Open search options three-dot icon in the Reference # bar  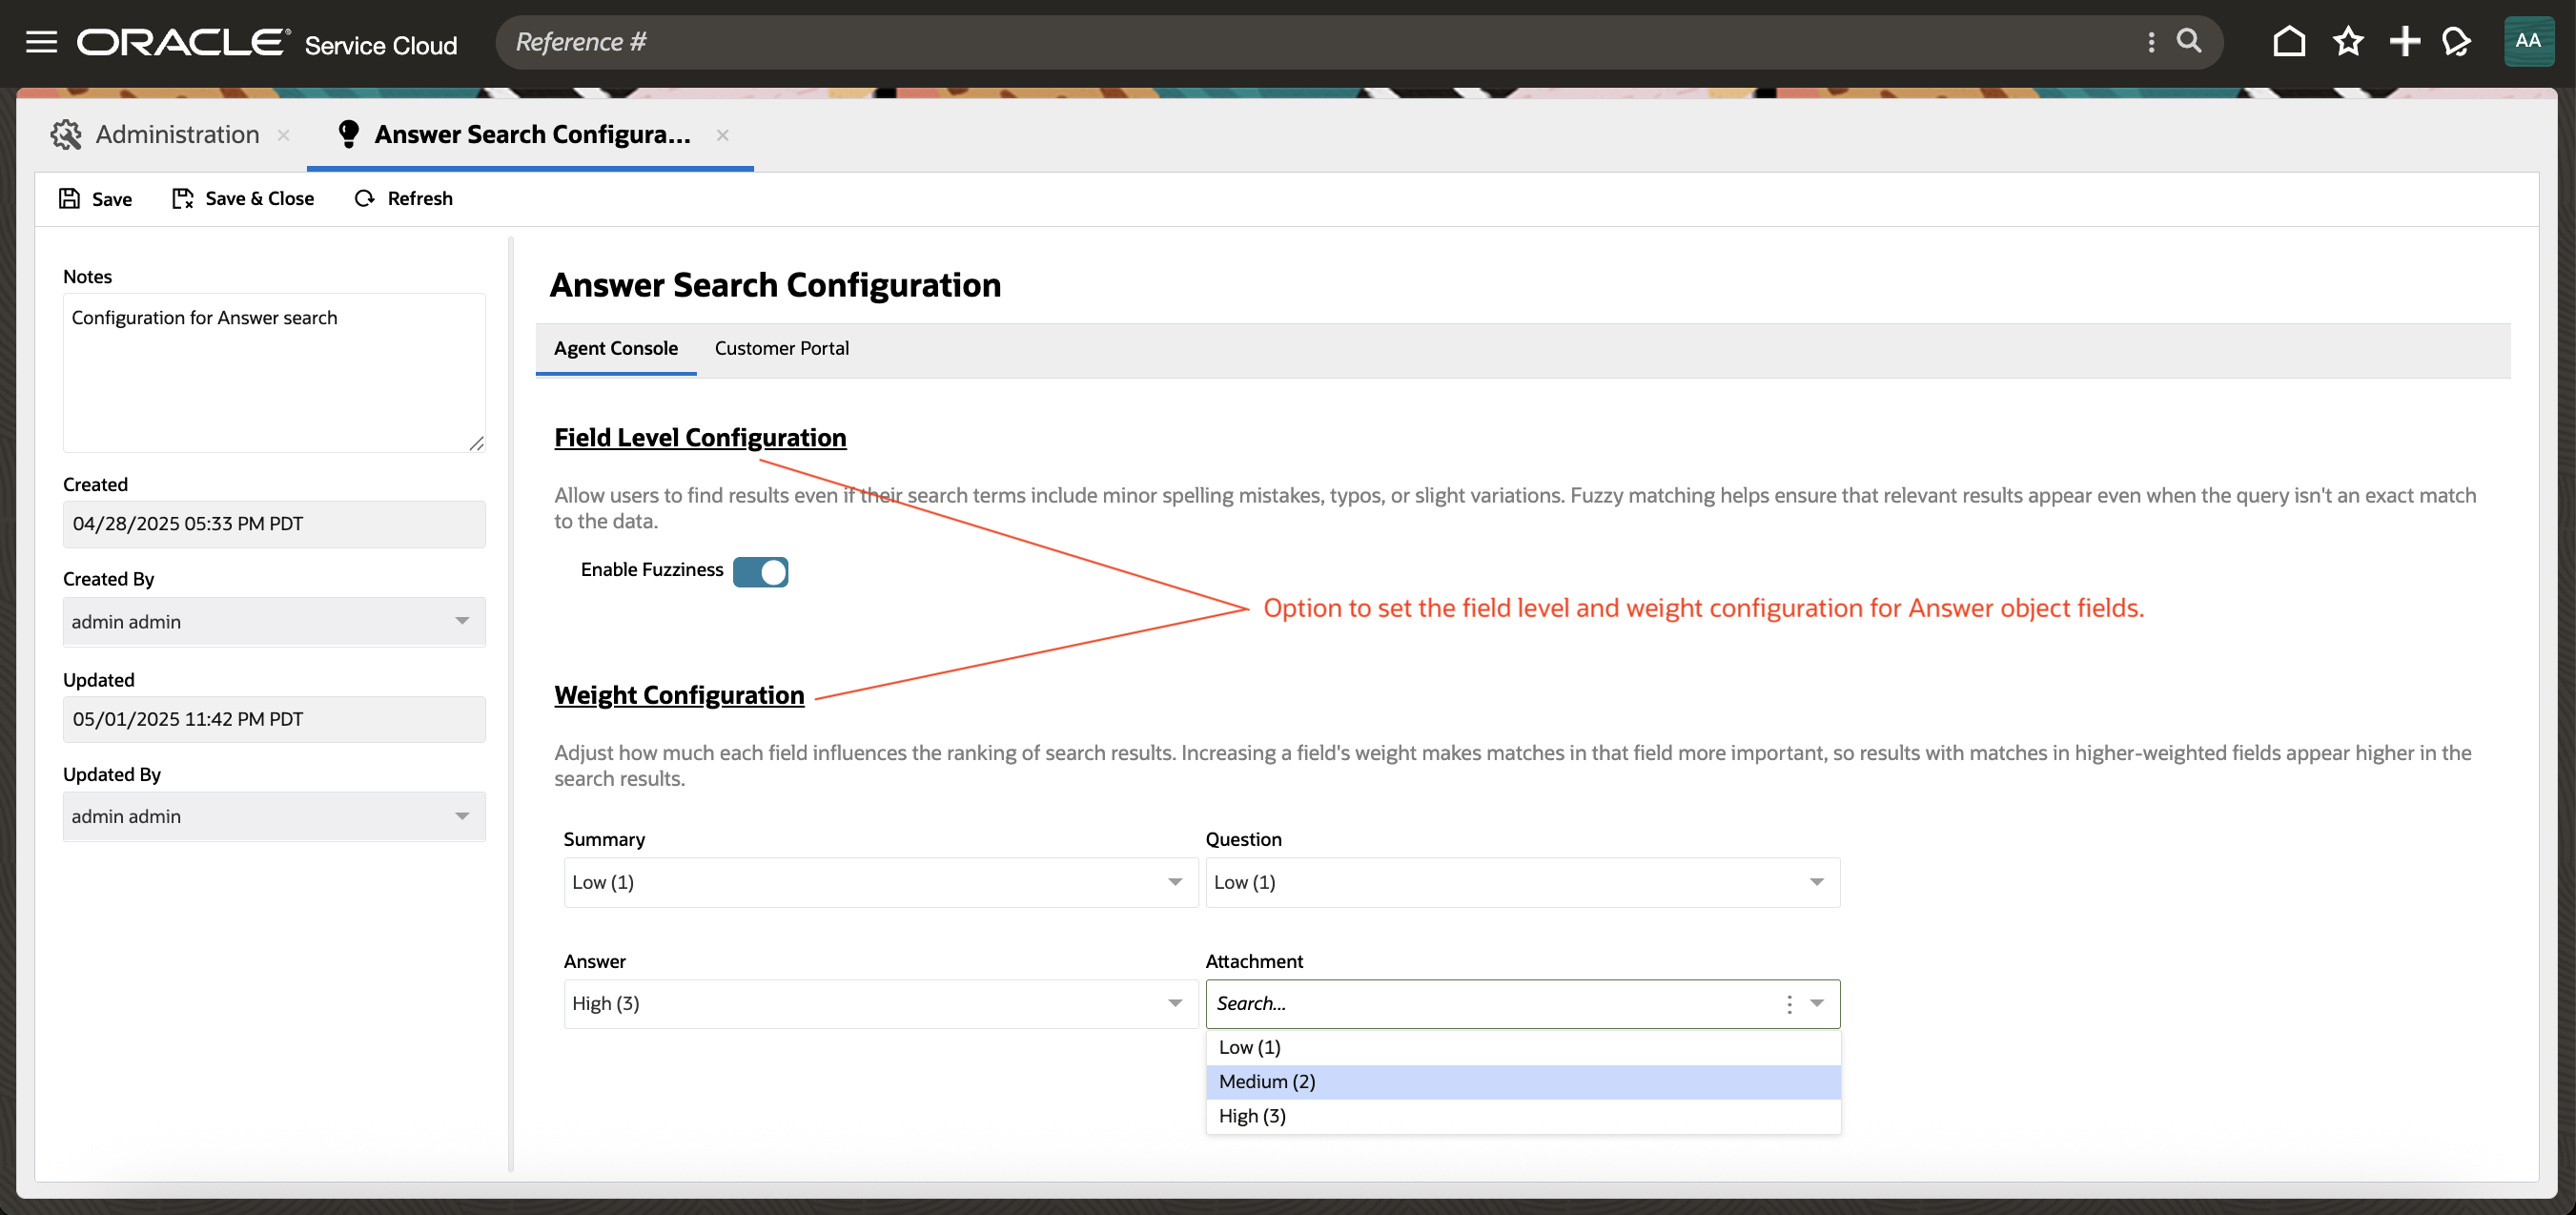point(2151,42)
